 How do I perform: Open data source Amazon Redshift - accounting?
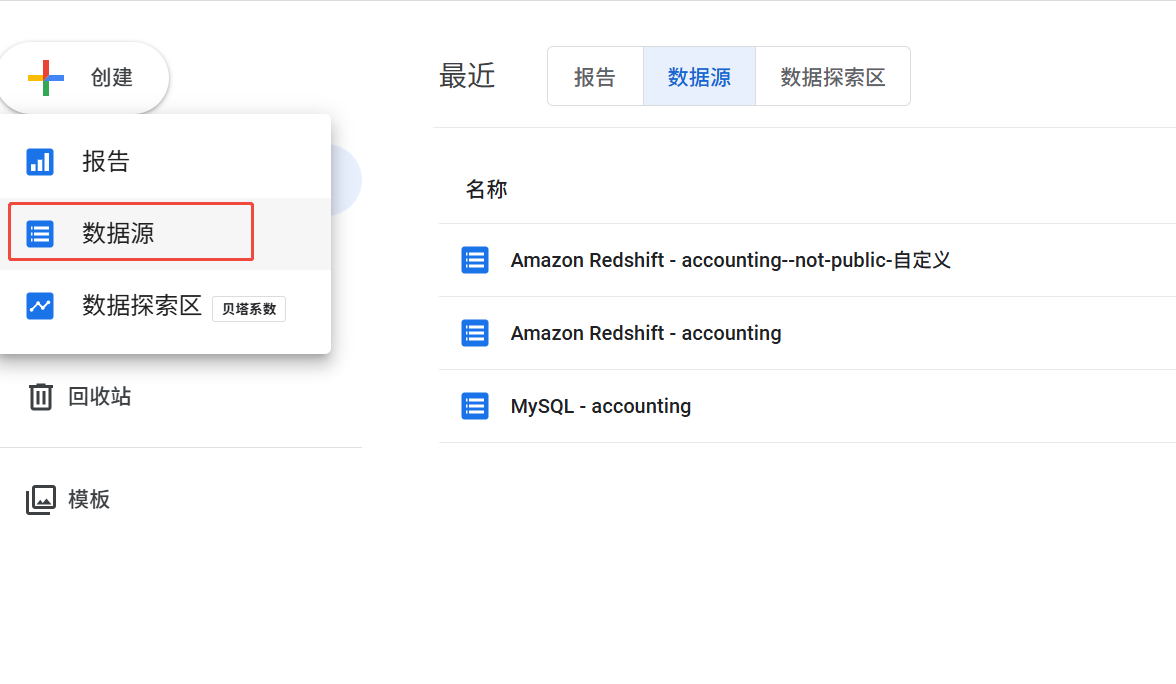click(646, 333)
